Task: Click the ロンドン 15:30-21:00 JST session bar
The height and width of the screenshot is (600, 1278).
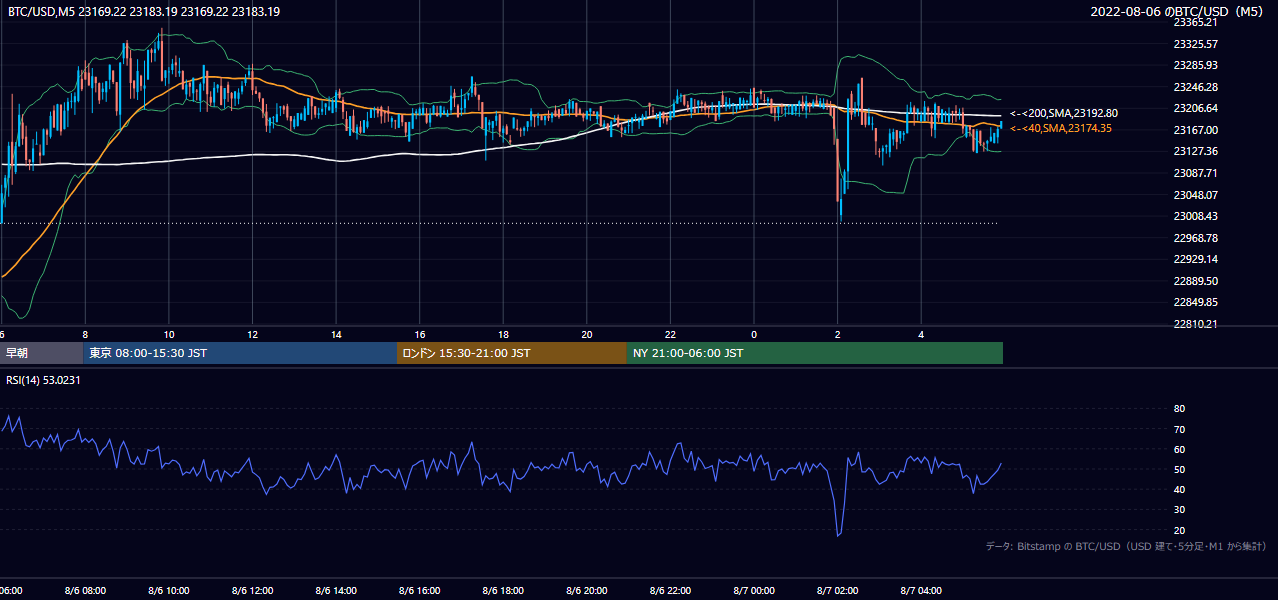Action: point(512,353)
